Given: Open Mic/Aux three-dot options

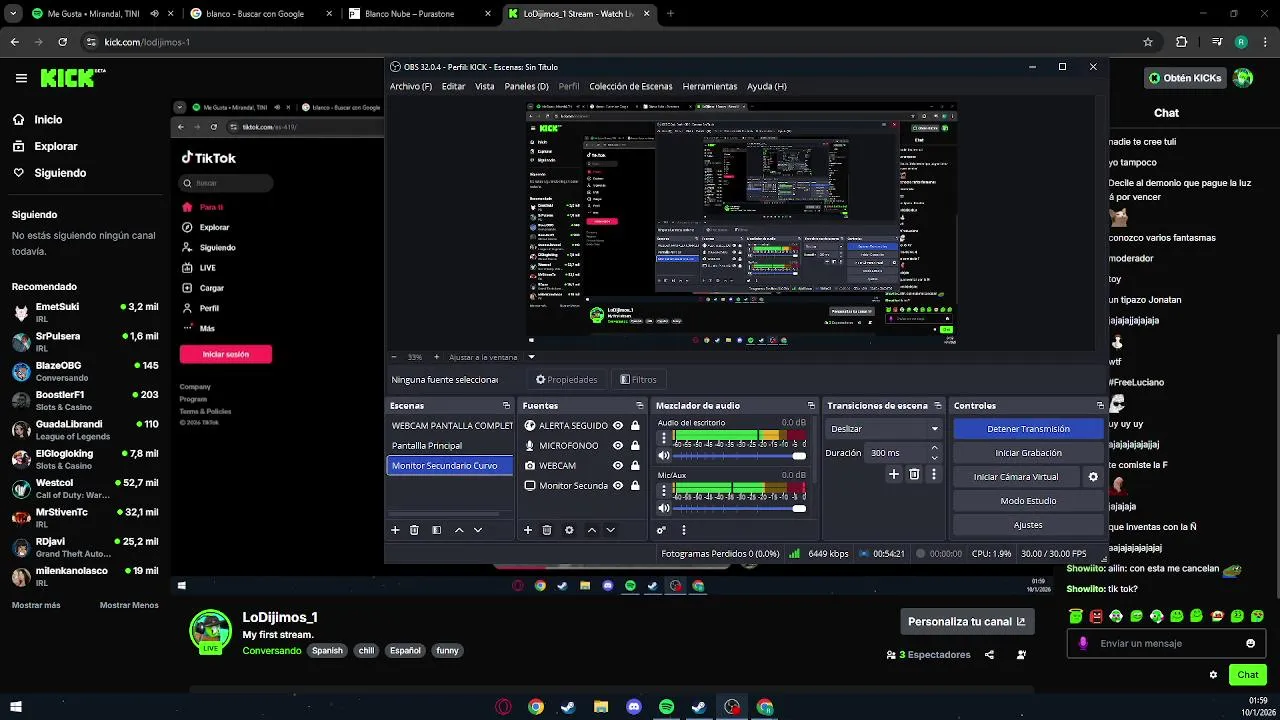Looking at the screenshot, I should [x=664, y=490].
